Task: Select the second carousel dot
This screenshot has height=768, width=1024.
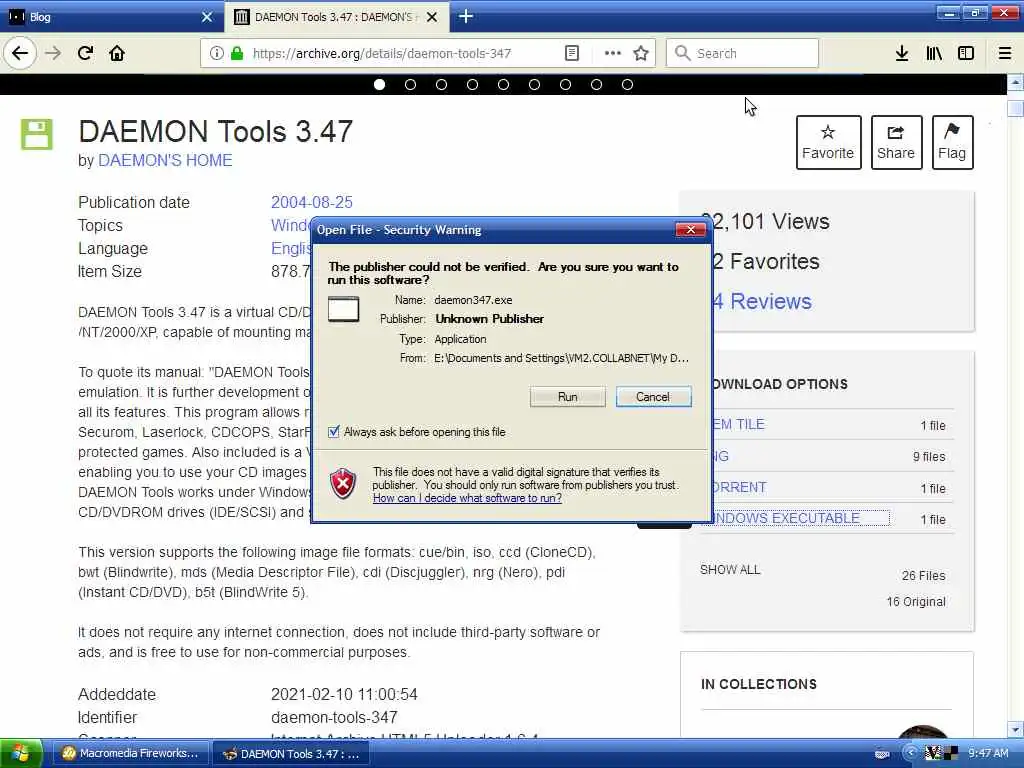Action: [410, 84]
